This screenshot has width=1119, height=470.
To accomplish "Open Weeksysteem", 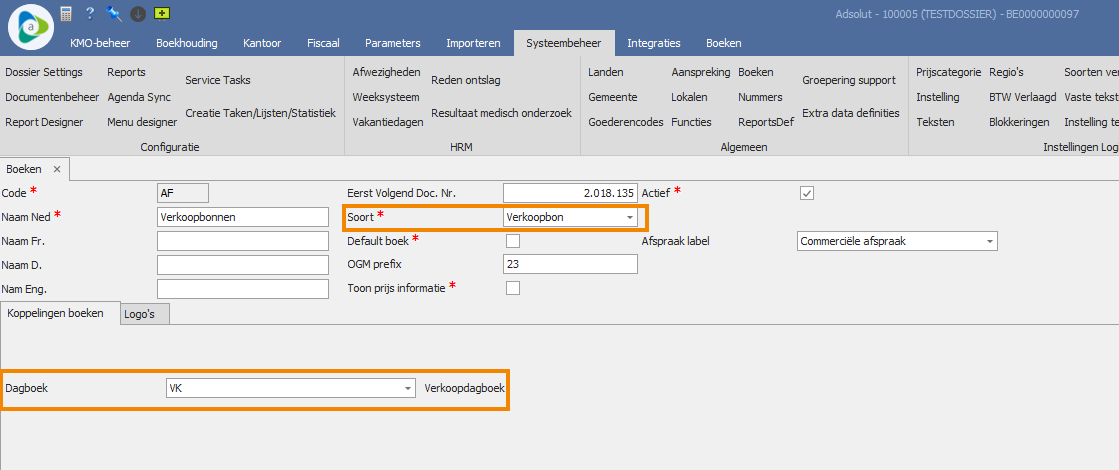I will [385, 97].
